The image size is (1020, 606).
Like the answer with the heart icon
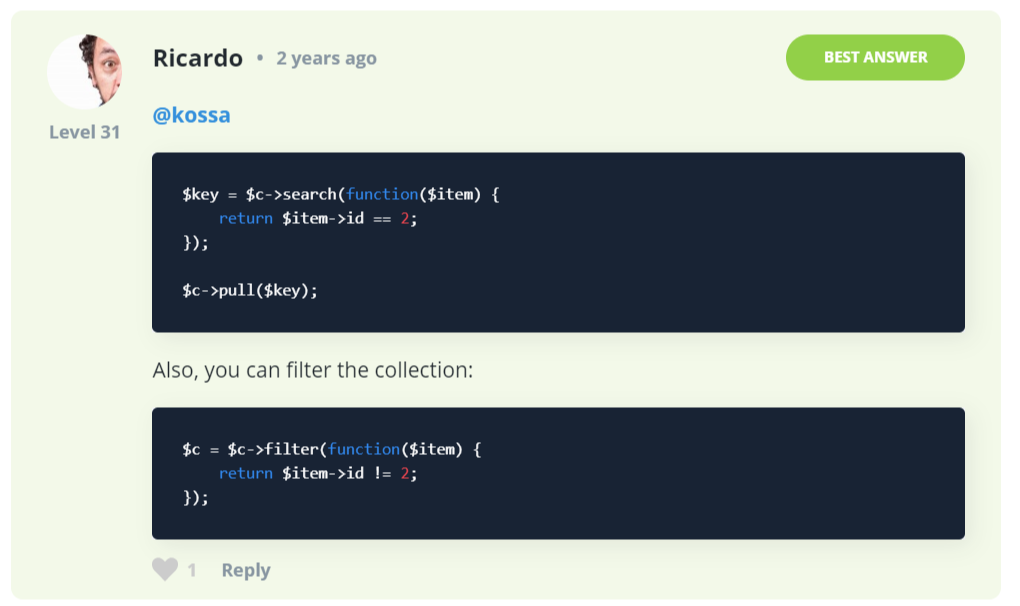165,569
